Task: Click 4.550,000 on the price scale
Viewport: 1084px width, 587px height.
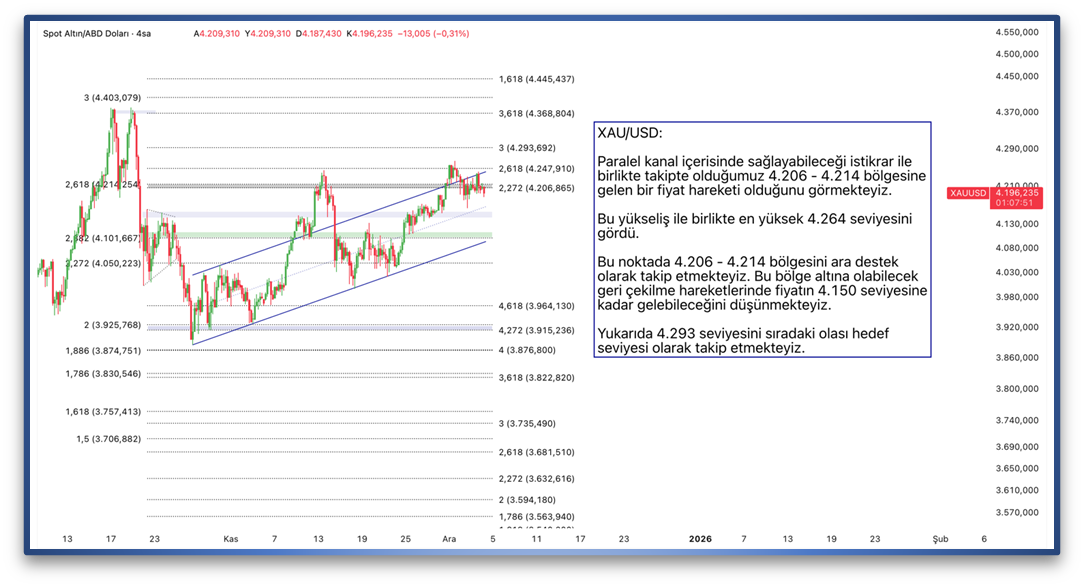Action: [x=1016, y=32]
